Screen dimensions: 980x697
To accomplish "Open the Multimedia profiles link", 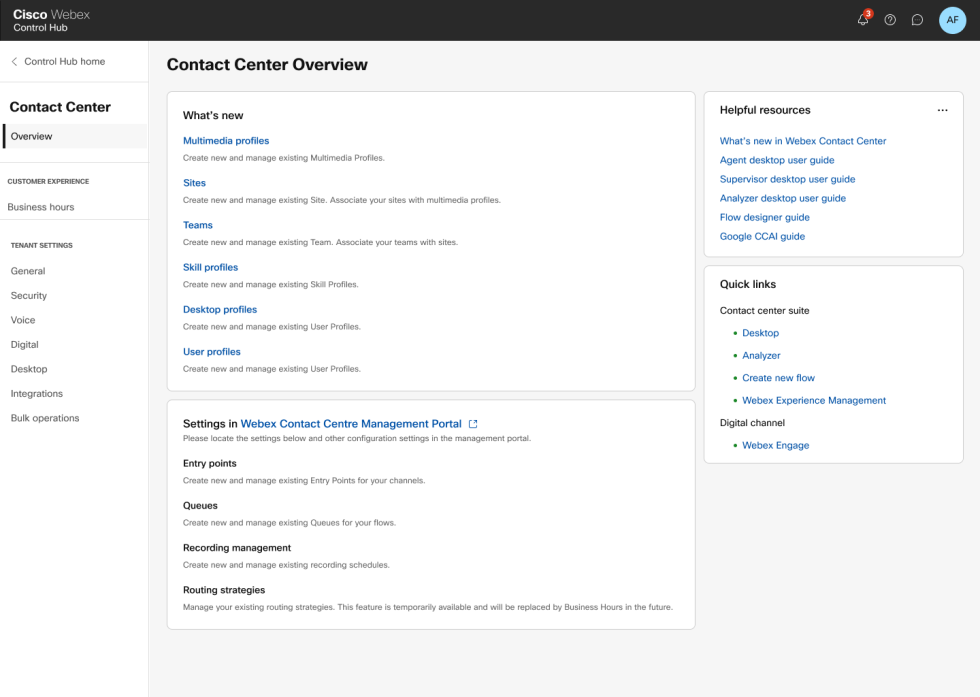I will coord(226,140).
